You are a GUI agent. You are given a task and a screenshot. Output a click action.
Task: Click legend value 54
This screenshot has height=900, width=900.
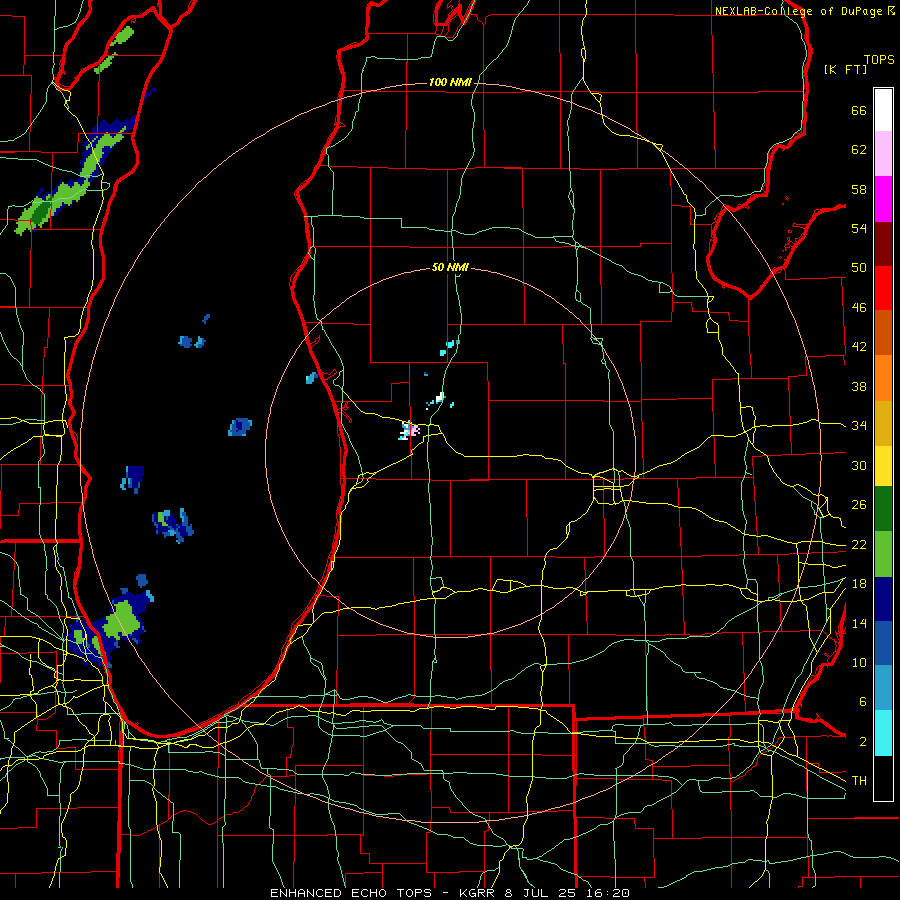(859, 228)
